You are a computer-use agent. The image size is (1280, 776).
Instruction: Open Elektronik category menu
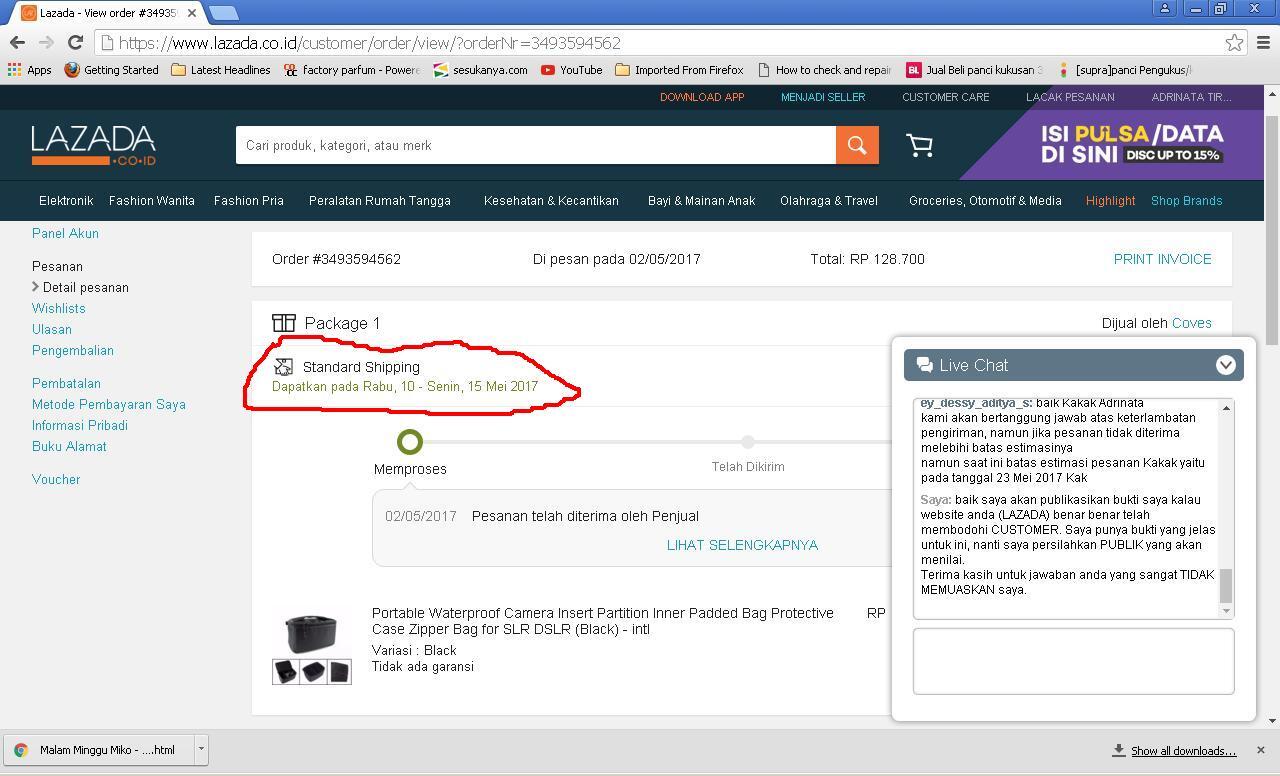point(66,201)
